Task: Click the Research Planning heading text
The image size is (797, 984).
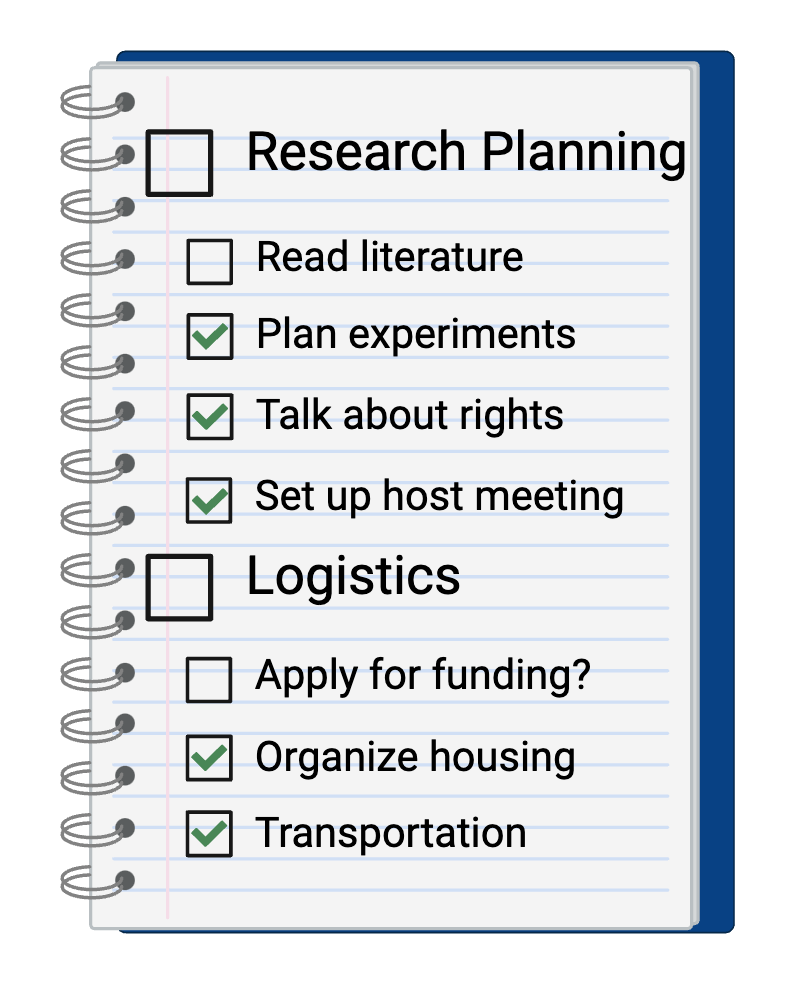Action: [466, 152]
